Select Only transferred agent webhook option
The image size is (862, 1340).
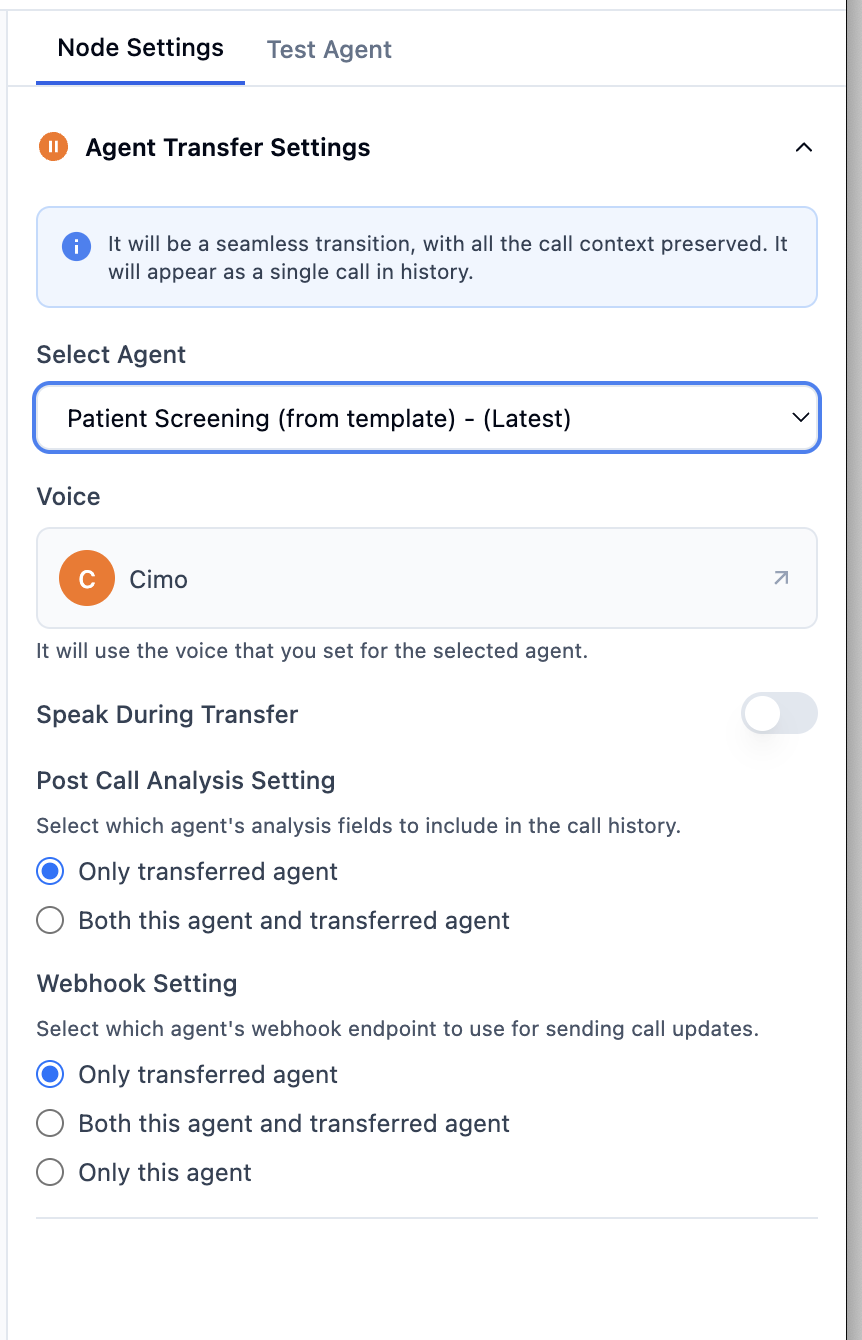tap(50, 1074)
